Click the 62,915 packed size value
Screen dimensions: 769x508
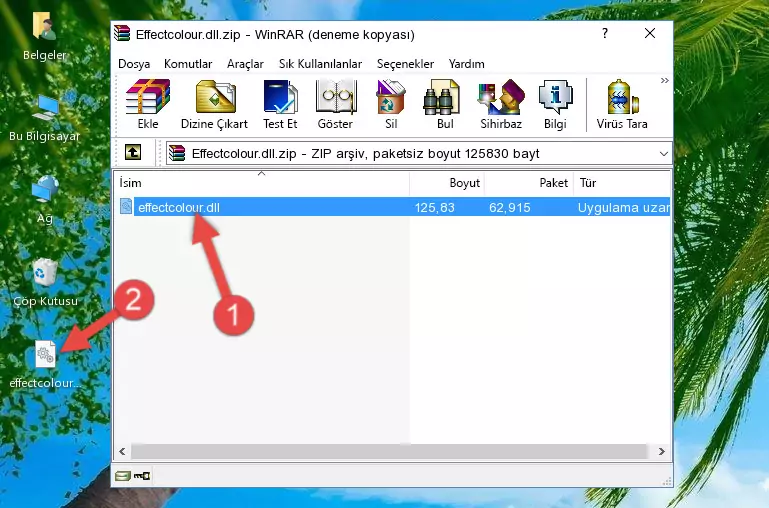(x=510, y=207)
